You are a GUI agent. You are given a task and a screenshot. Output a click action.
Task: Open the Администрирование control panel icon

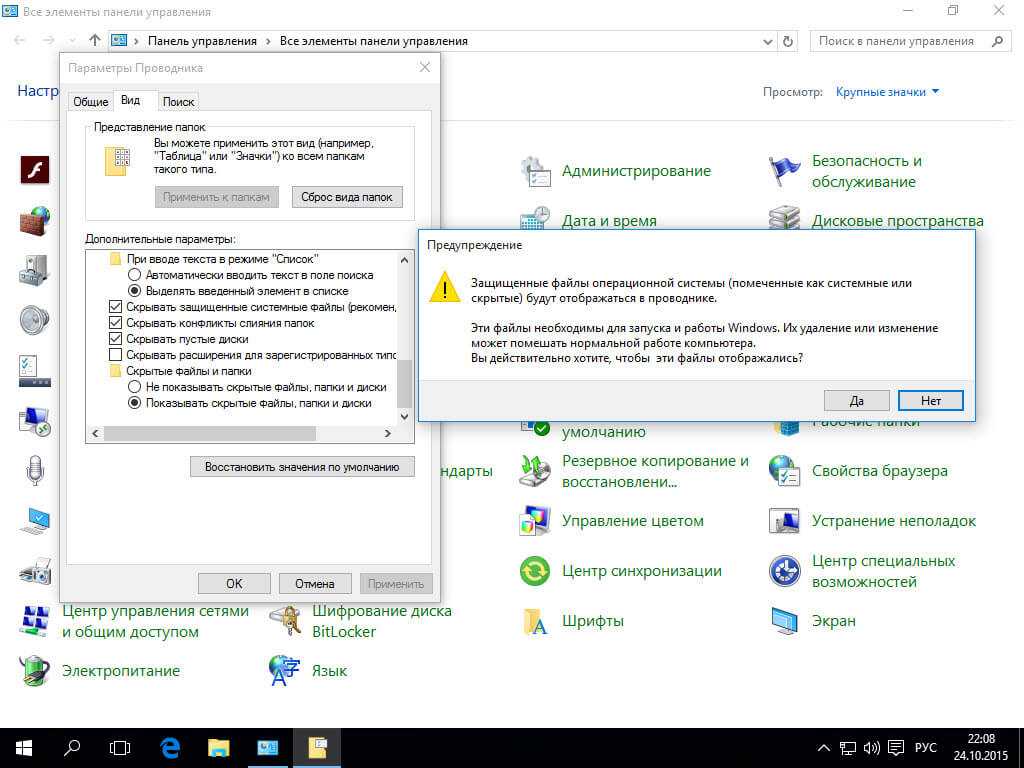coord(536,171)
